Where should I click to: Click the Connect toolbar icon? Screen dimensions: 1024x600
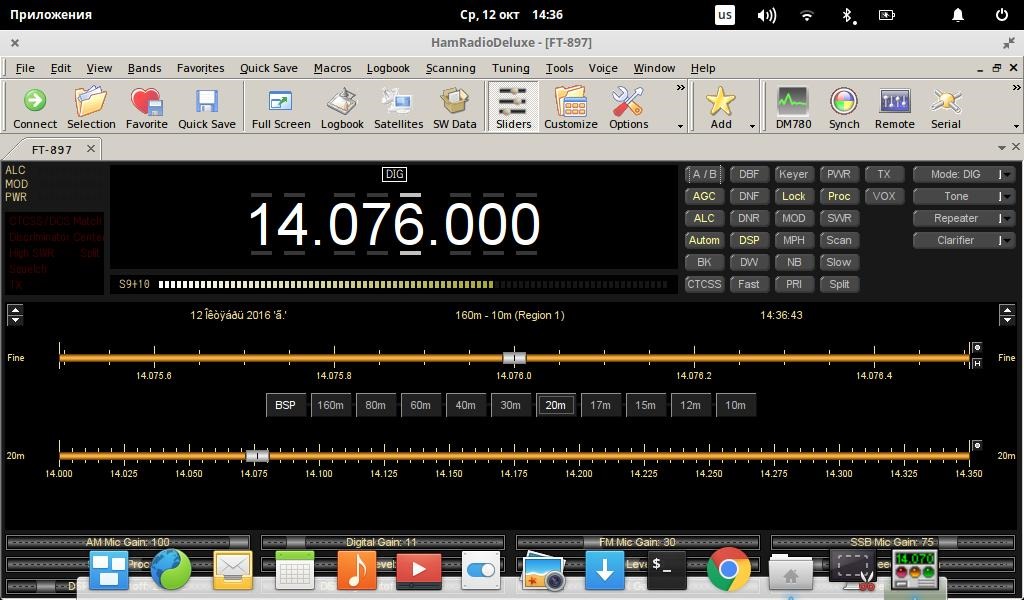pos(35,107)
